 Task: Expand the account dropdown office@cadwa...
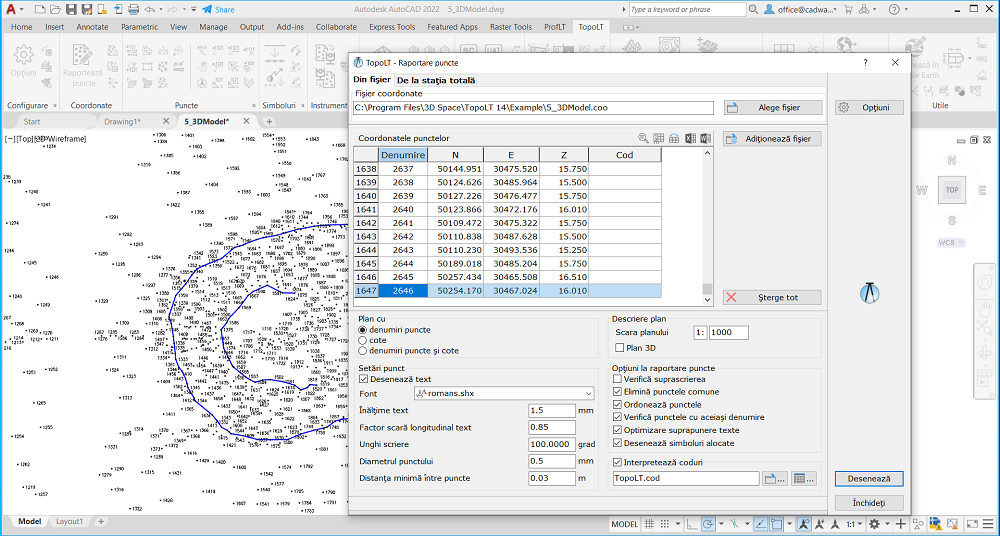pos(834,10)
